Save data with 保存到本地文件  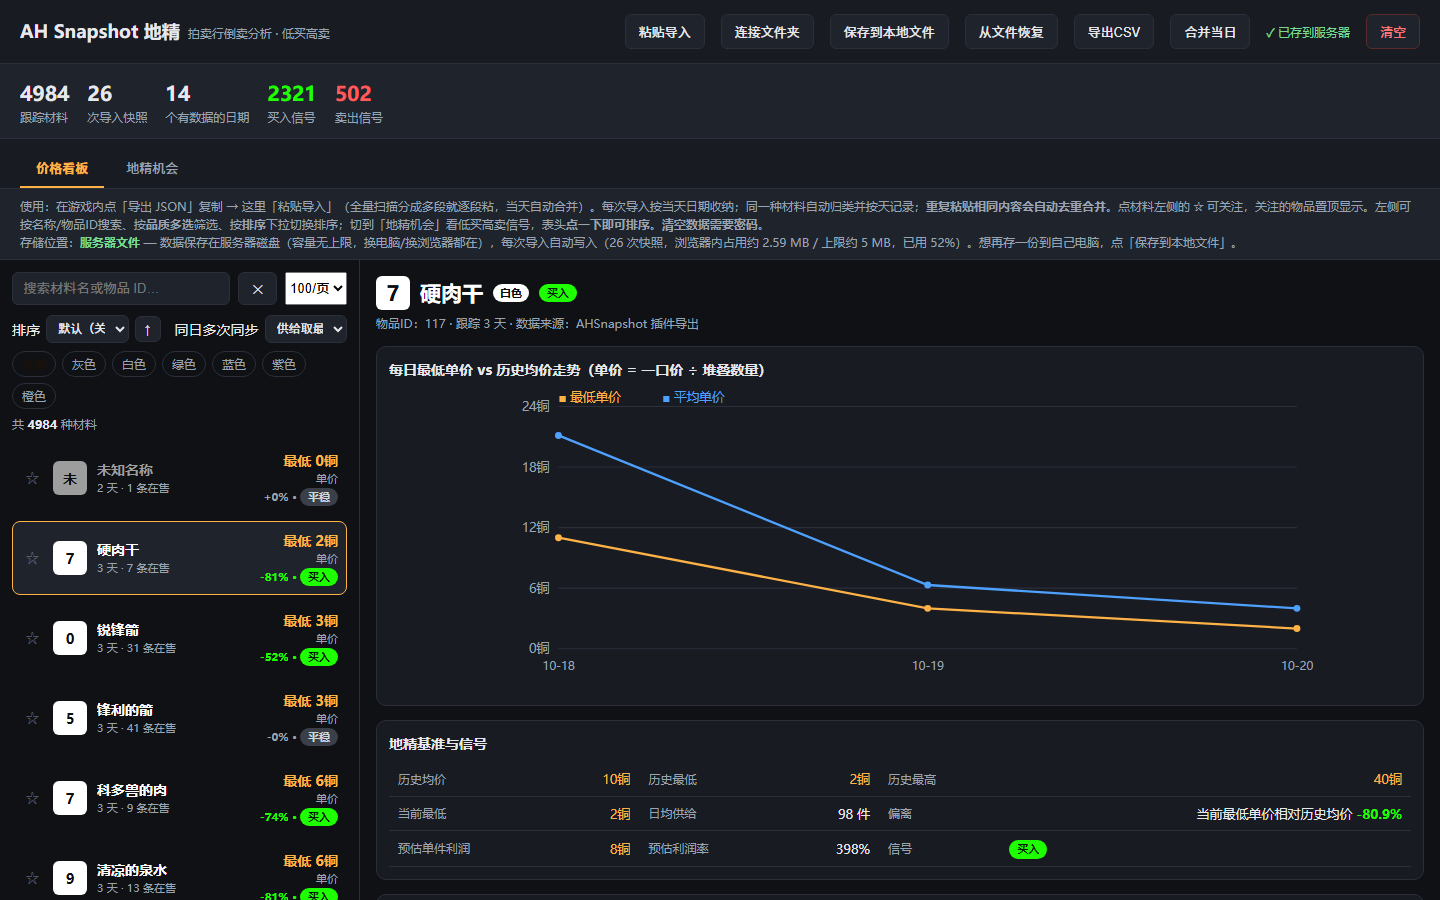coord(889,32)
